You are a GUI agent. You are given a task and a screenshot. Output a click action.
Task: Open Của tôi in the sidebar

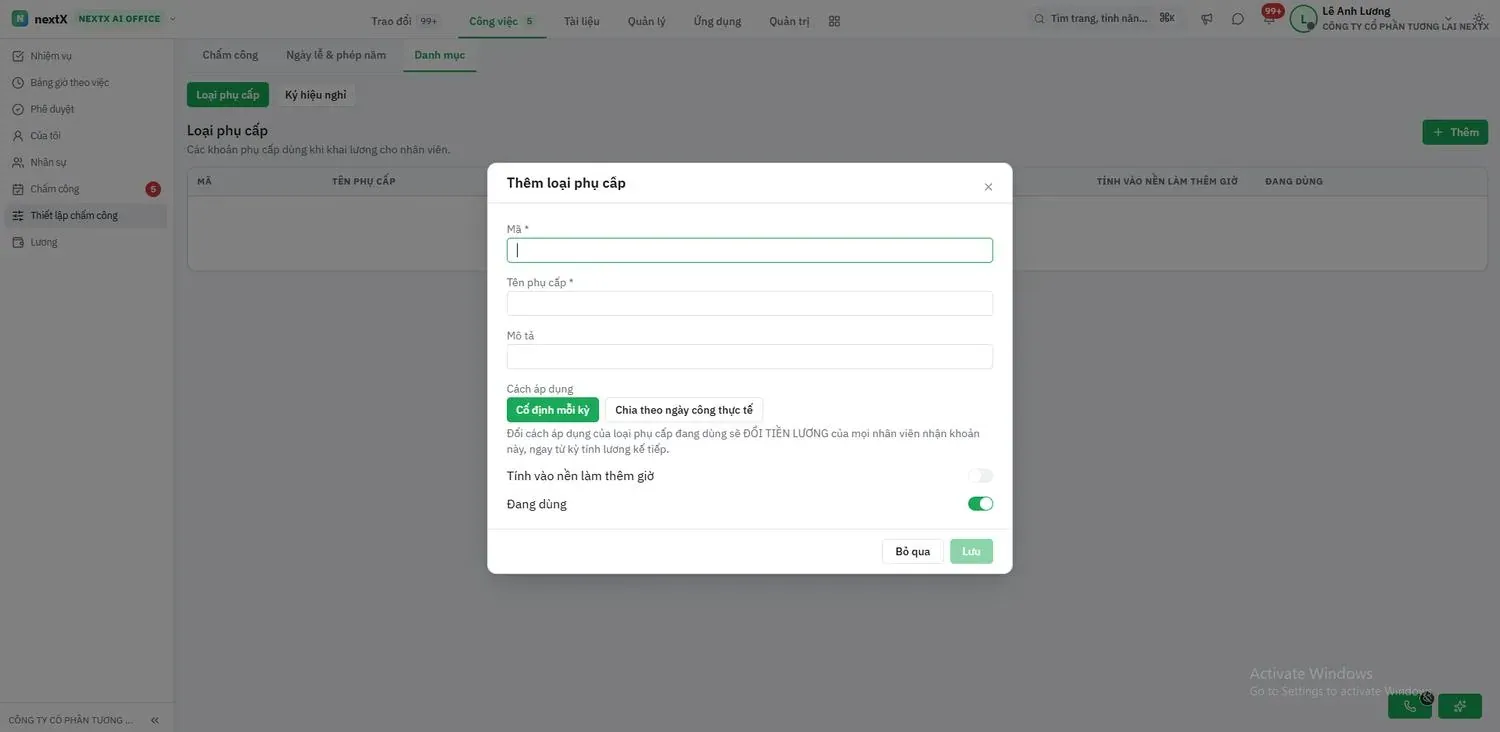[x=87, y=136]
